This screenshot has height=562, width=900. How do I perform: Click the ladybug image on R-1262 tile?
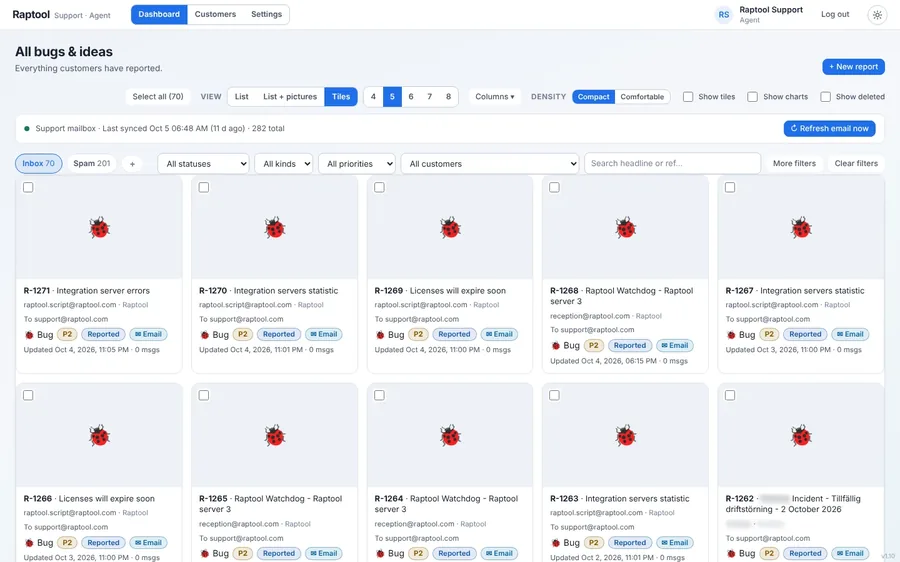pyautogui.click(x=801, y=436)
